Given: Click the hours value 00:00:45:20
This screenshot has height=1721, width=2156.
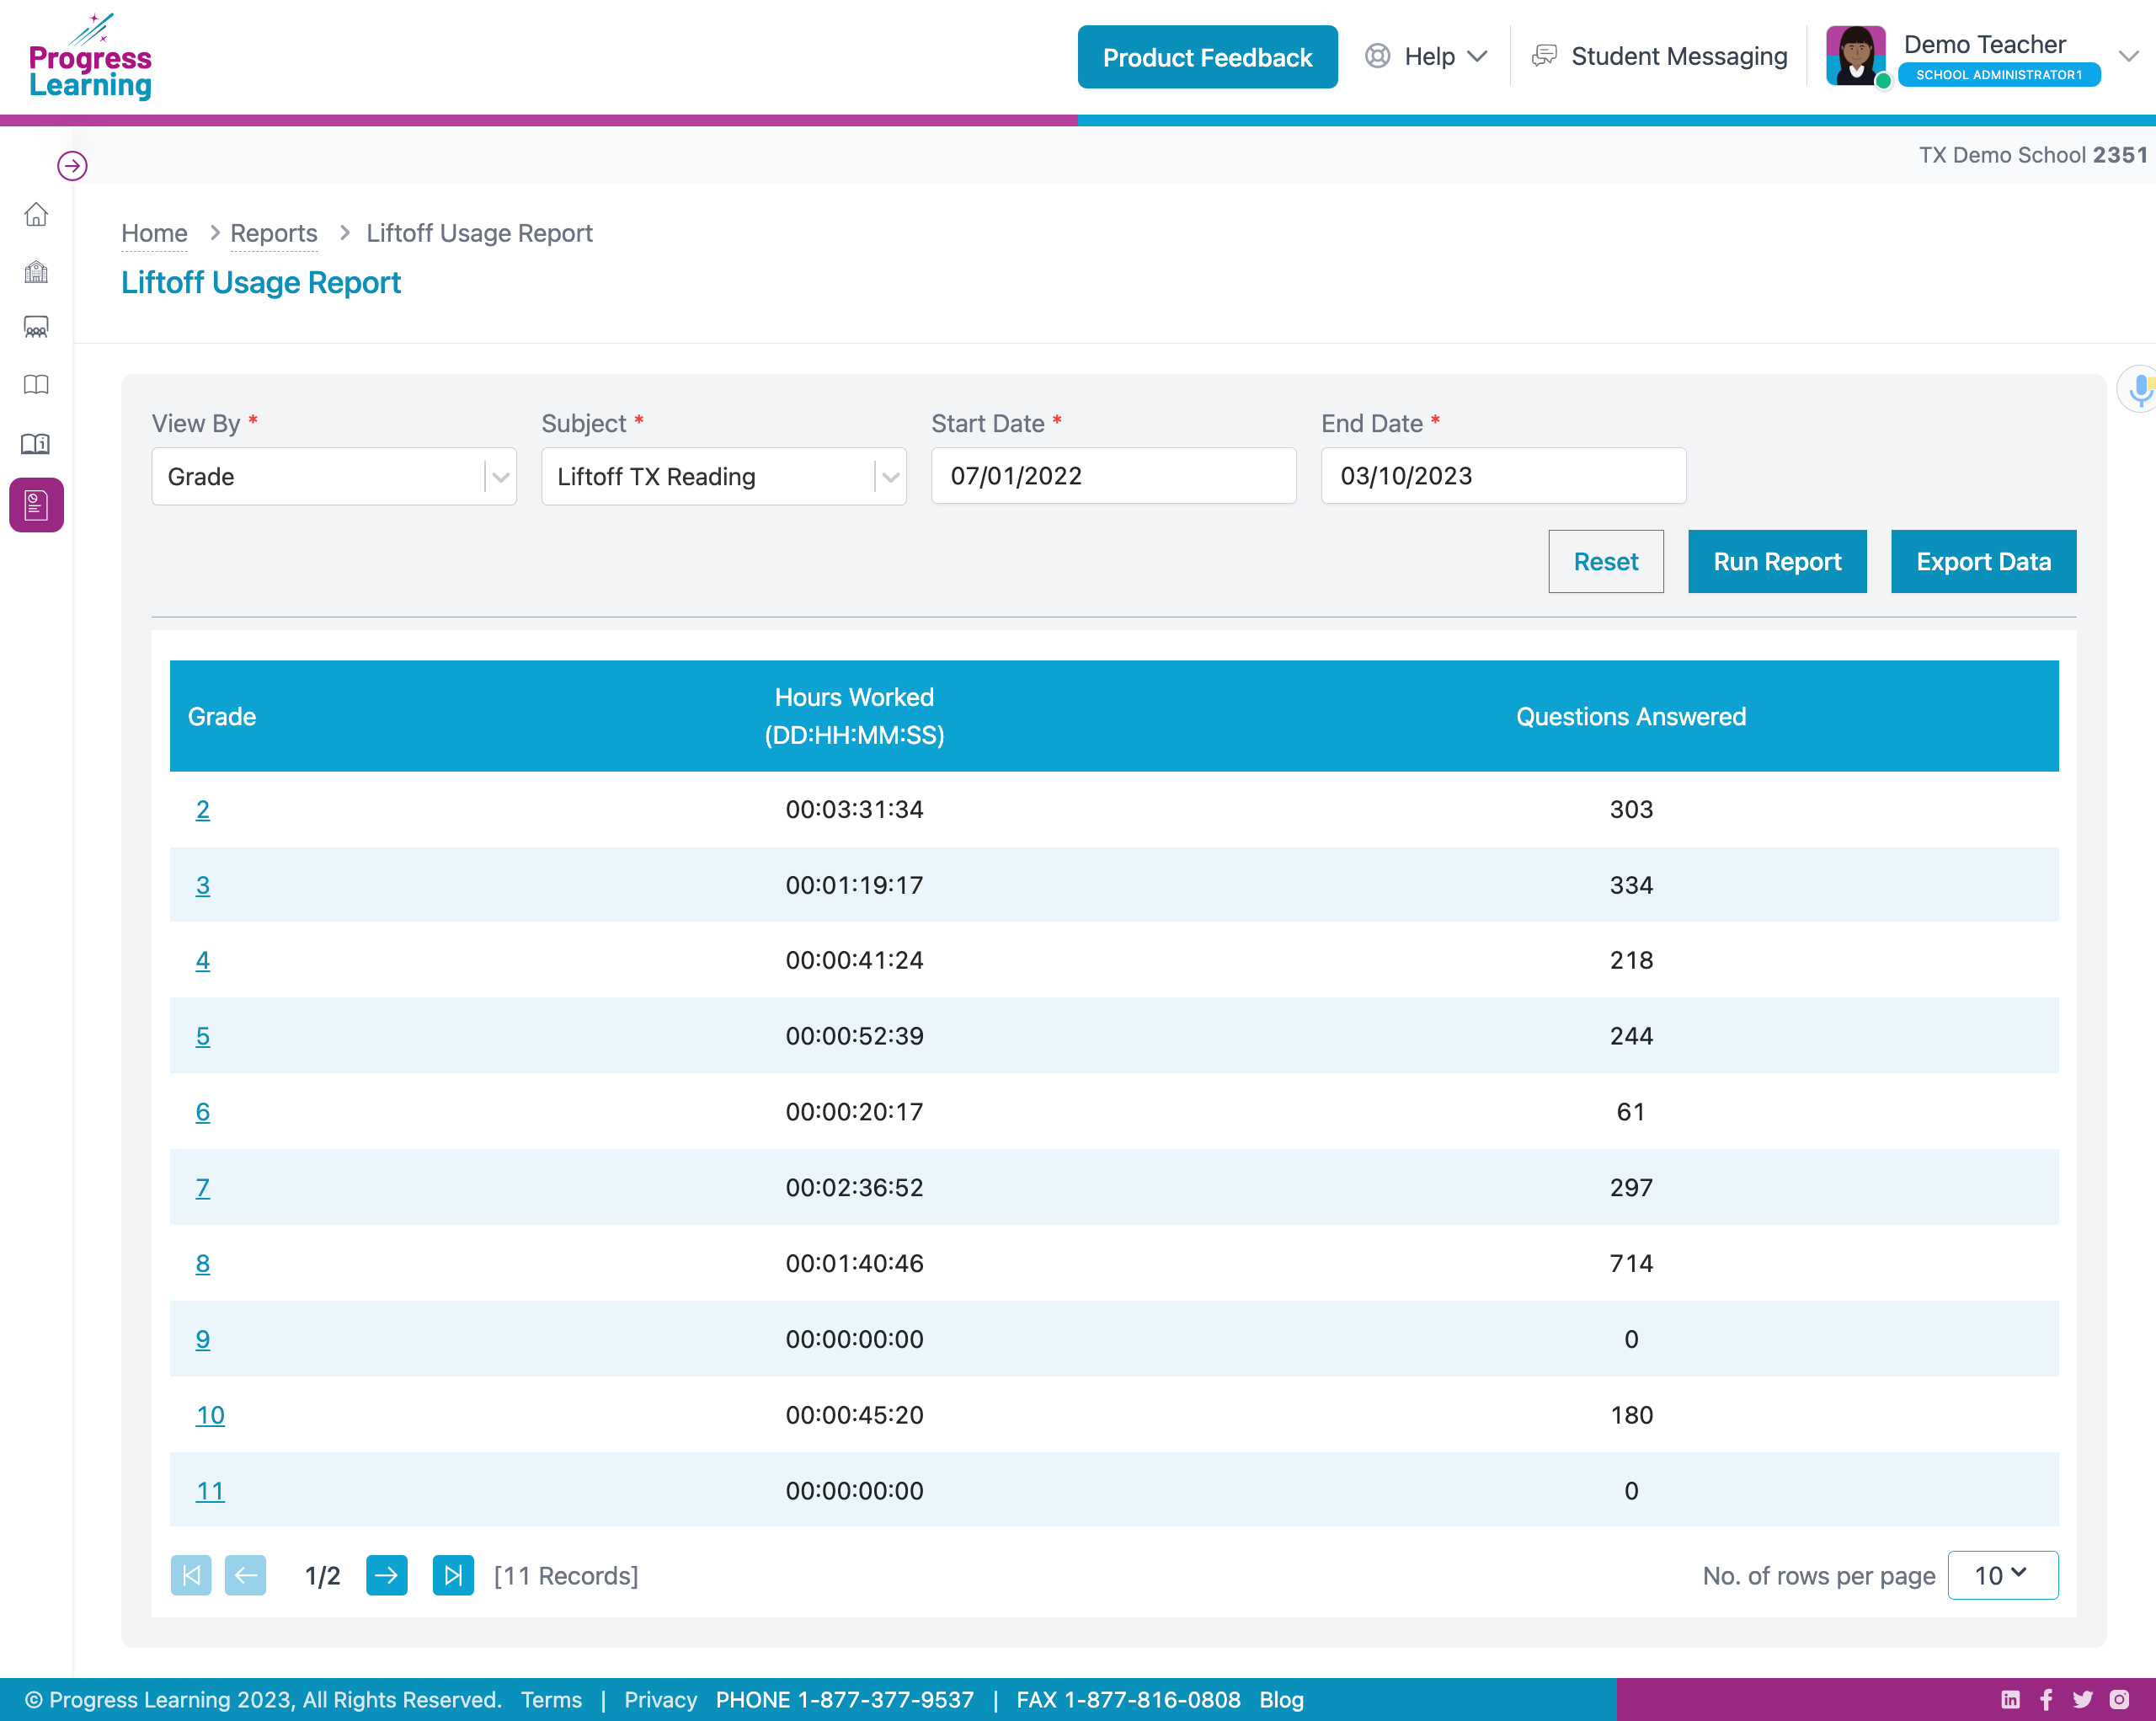Looking at the screenshot, I should tap(854, 1415).
